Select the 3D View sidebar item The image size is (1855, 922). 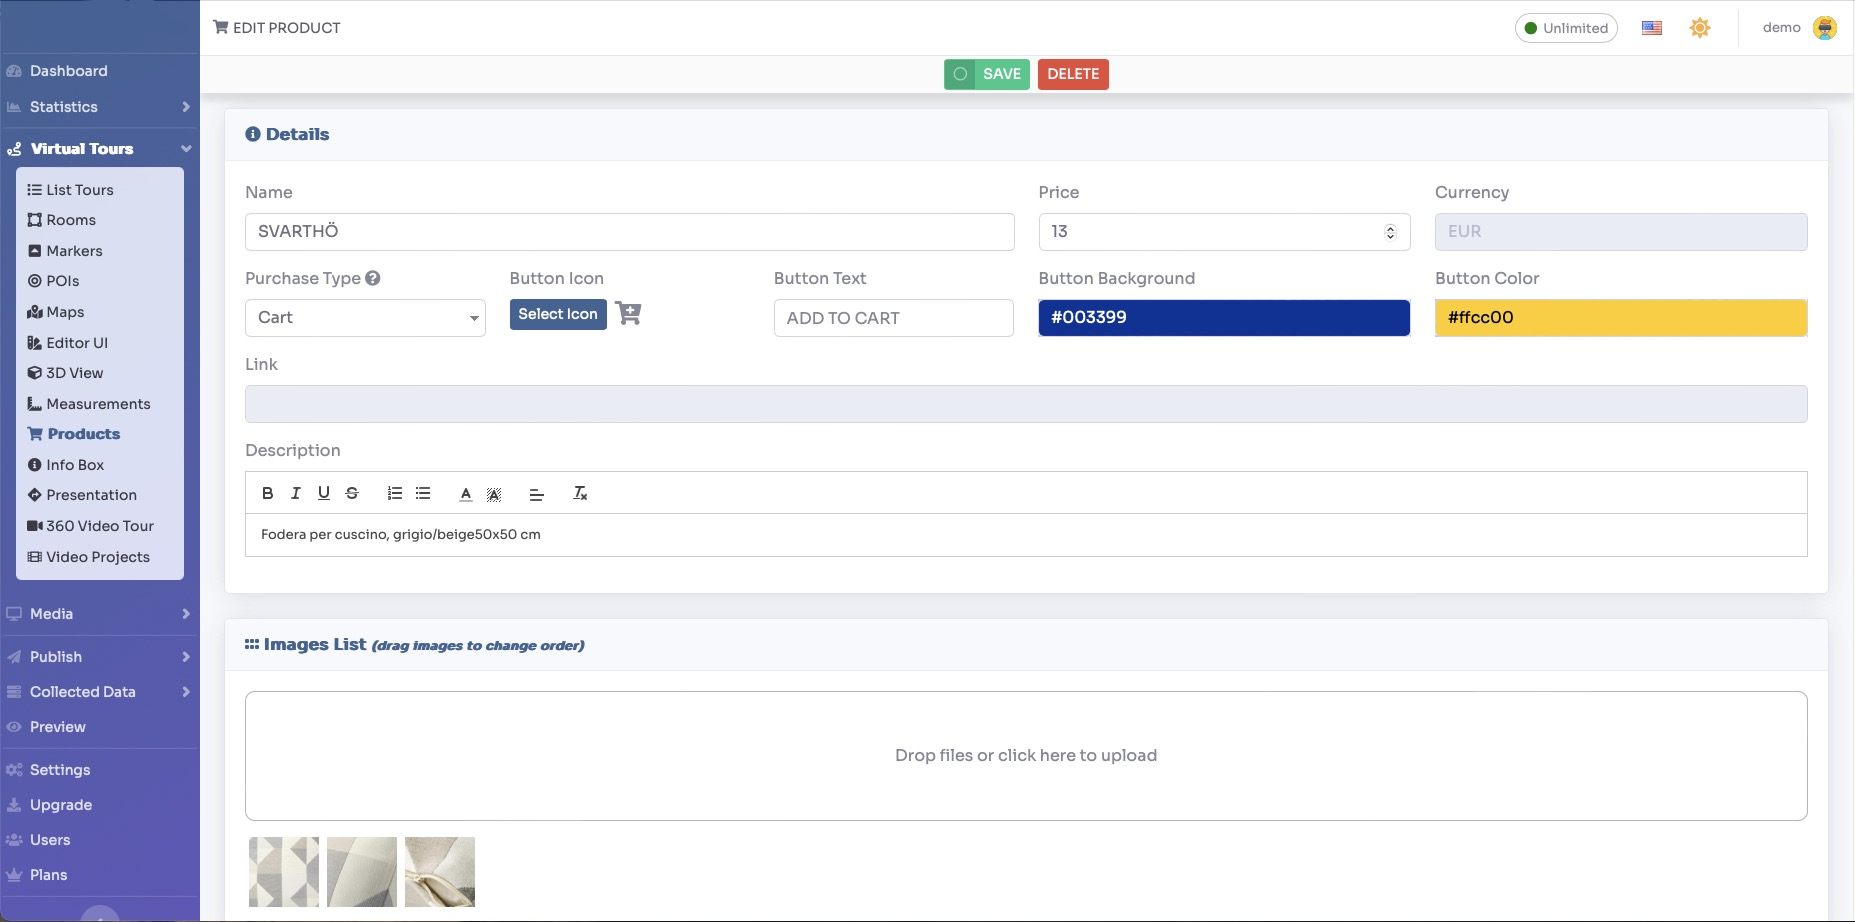(75, 372)
